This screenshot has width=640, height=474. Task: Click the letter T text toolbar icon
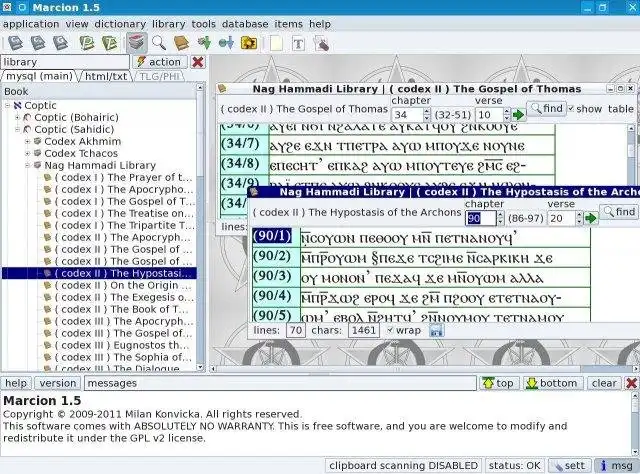(298, 43)
